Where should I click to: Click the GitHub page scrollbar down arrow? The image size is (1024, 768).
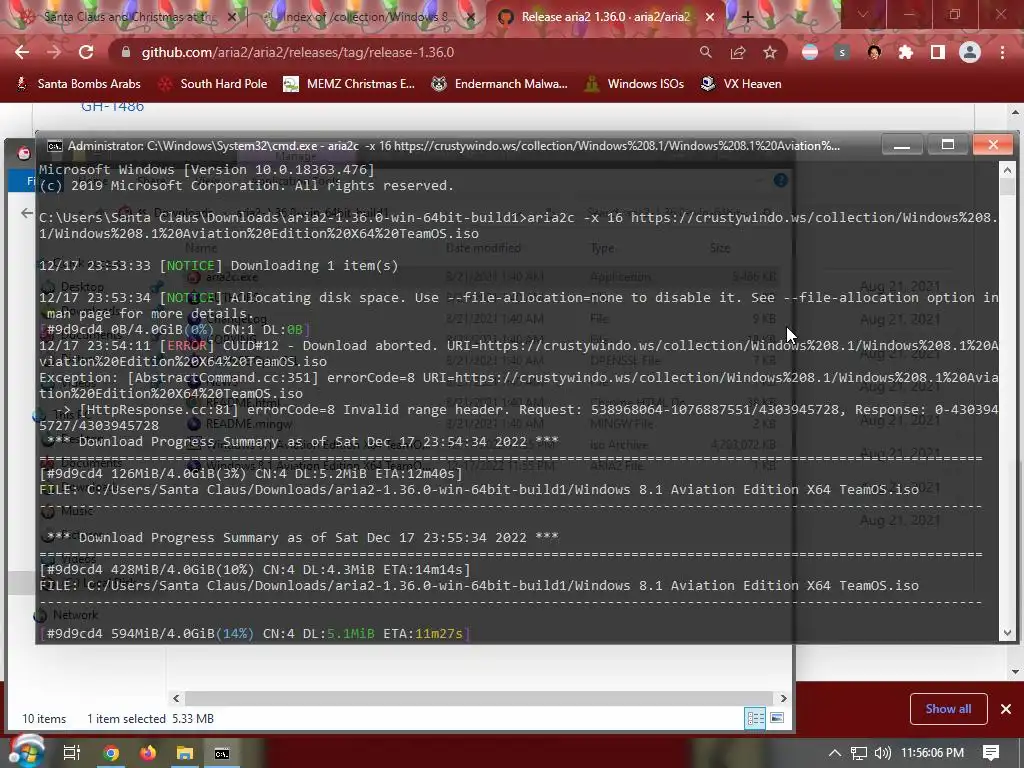(1015, 671)
